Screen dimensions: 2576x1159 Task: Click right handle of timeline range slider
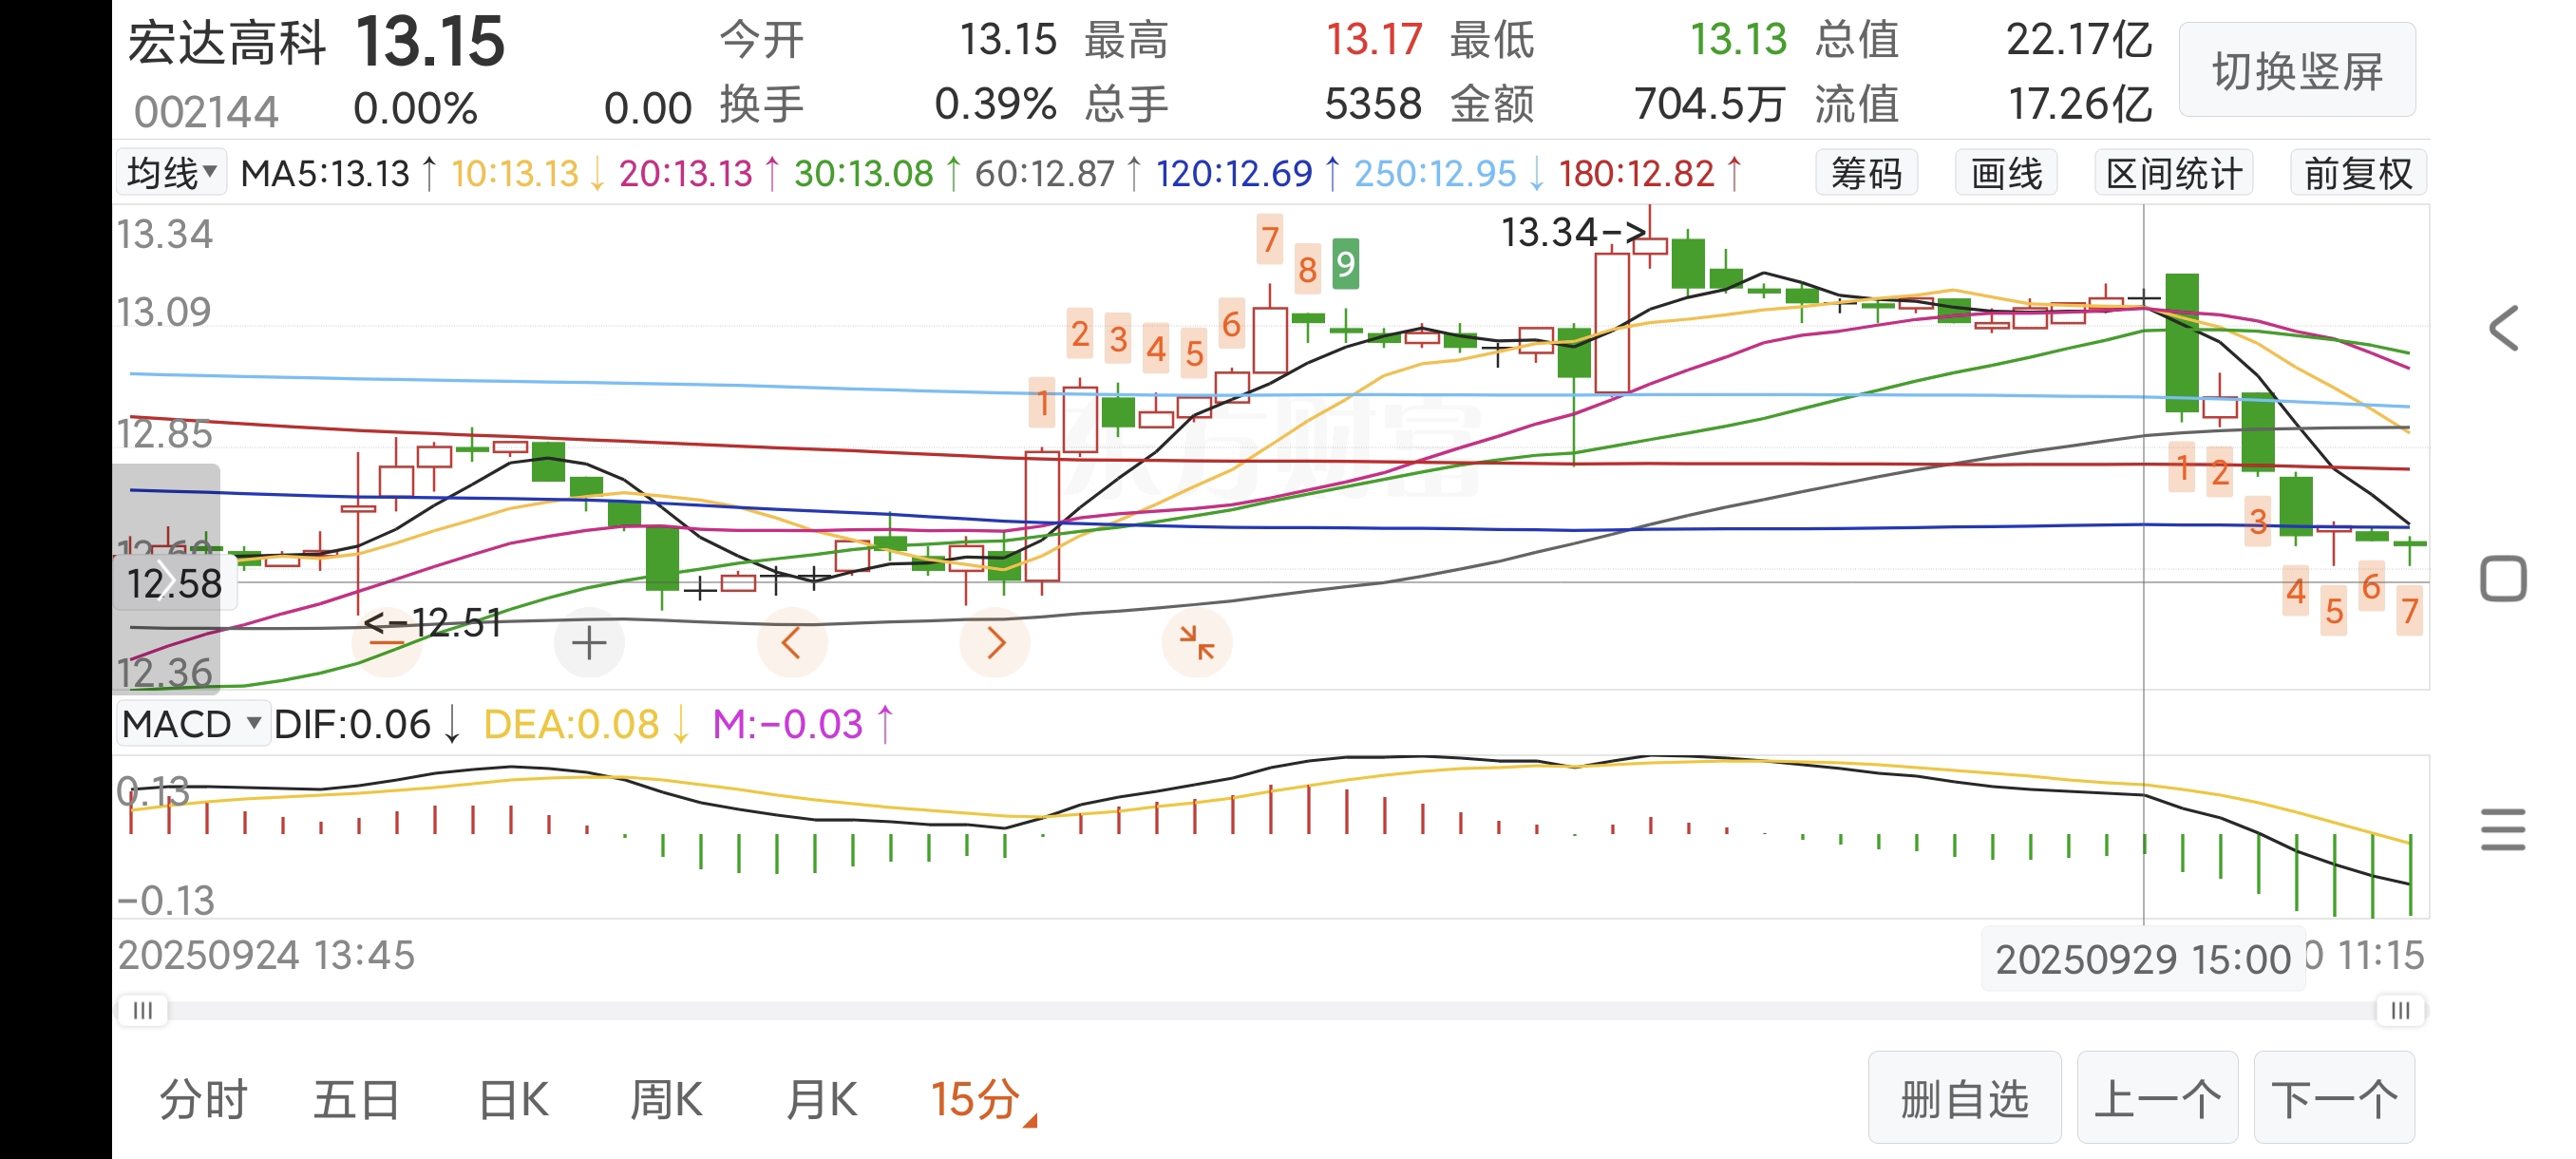2400,1011
